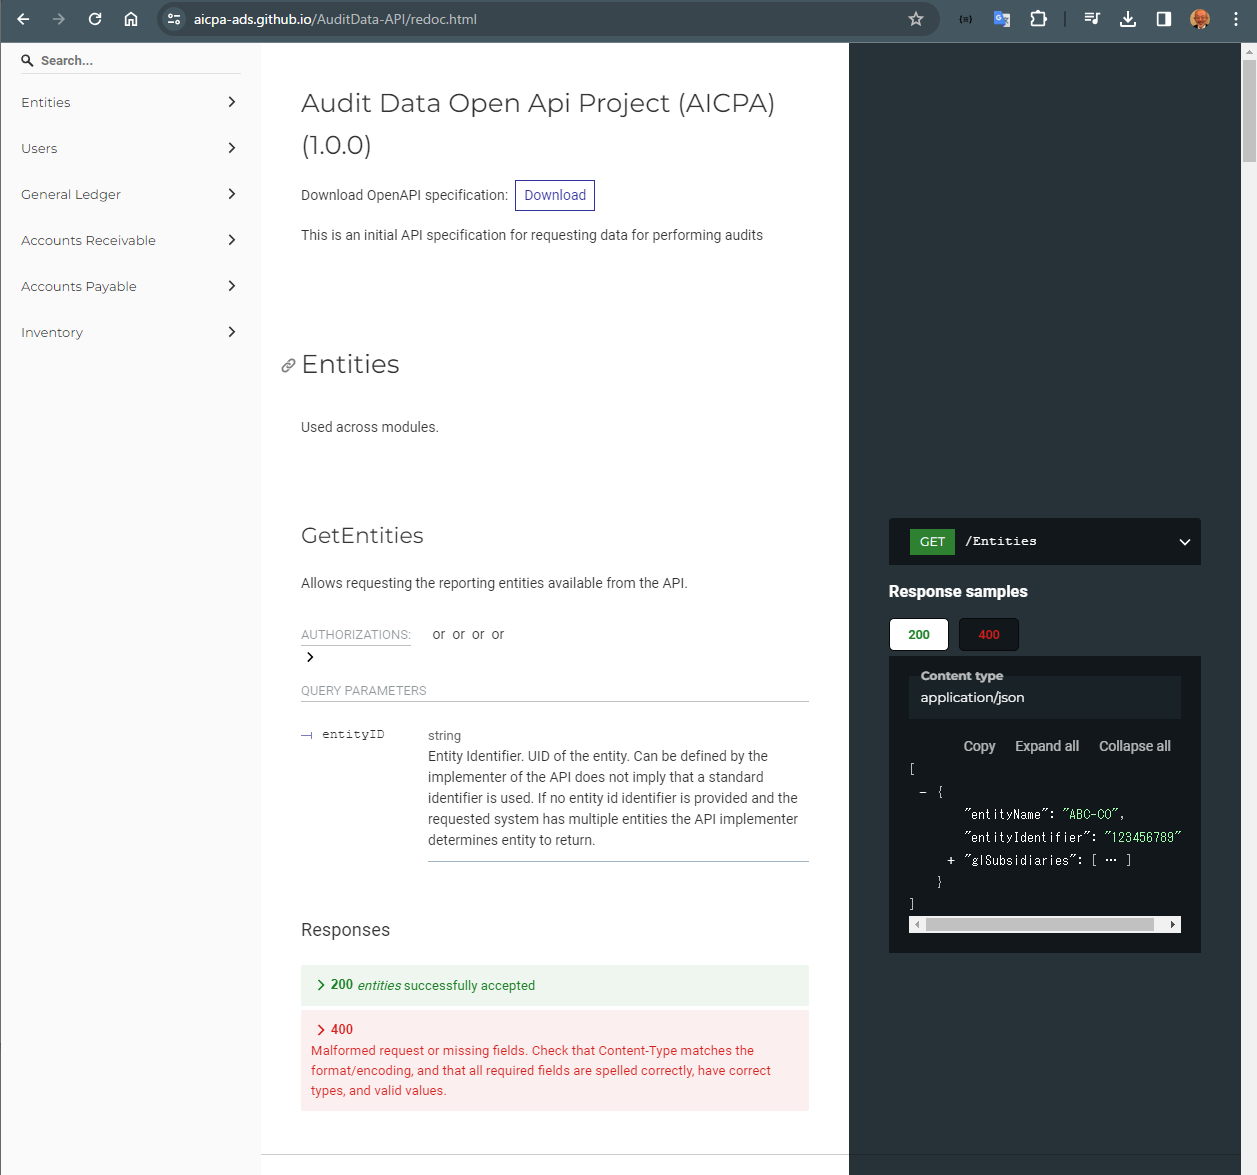
Task: Click Expand all in response sample
Action: click(1047, 746)
